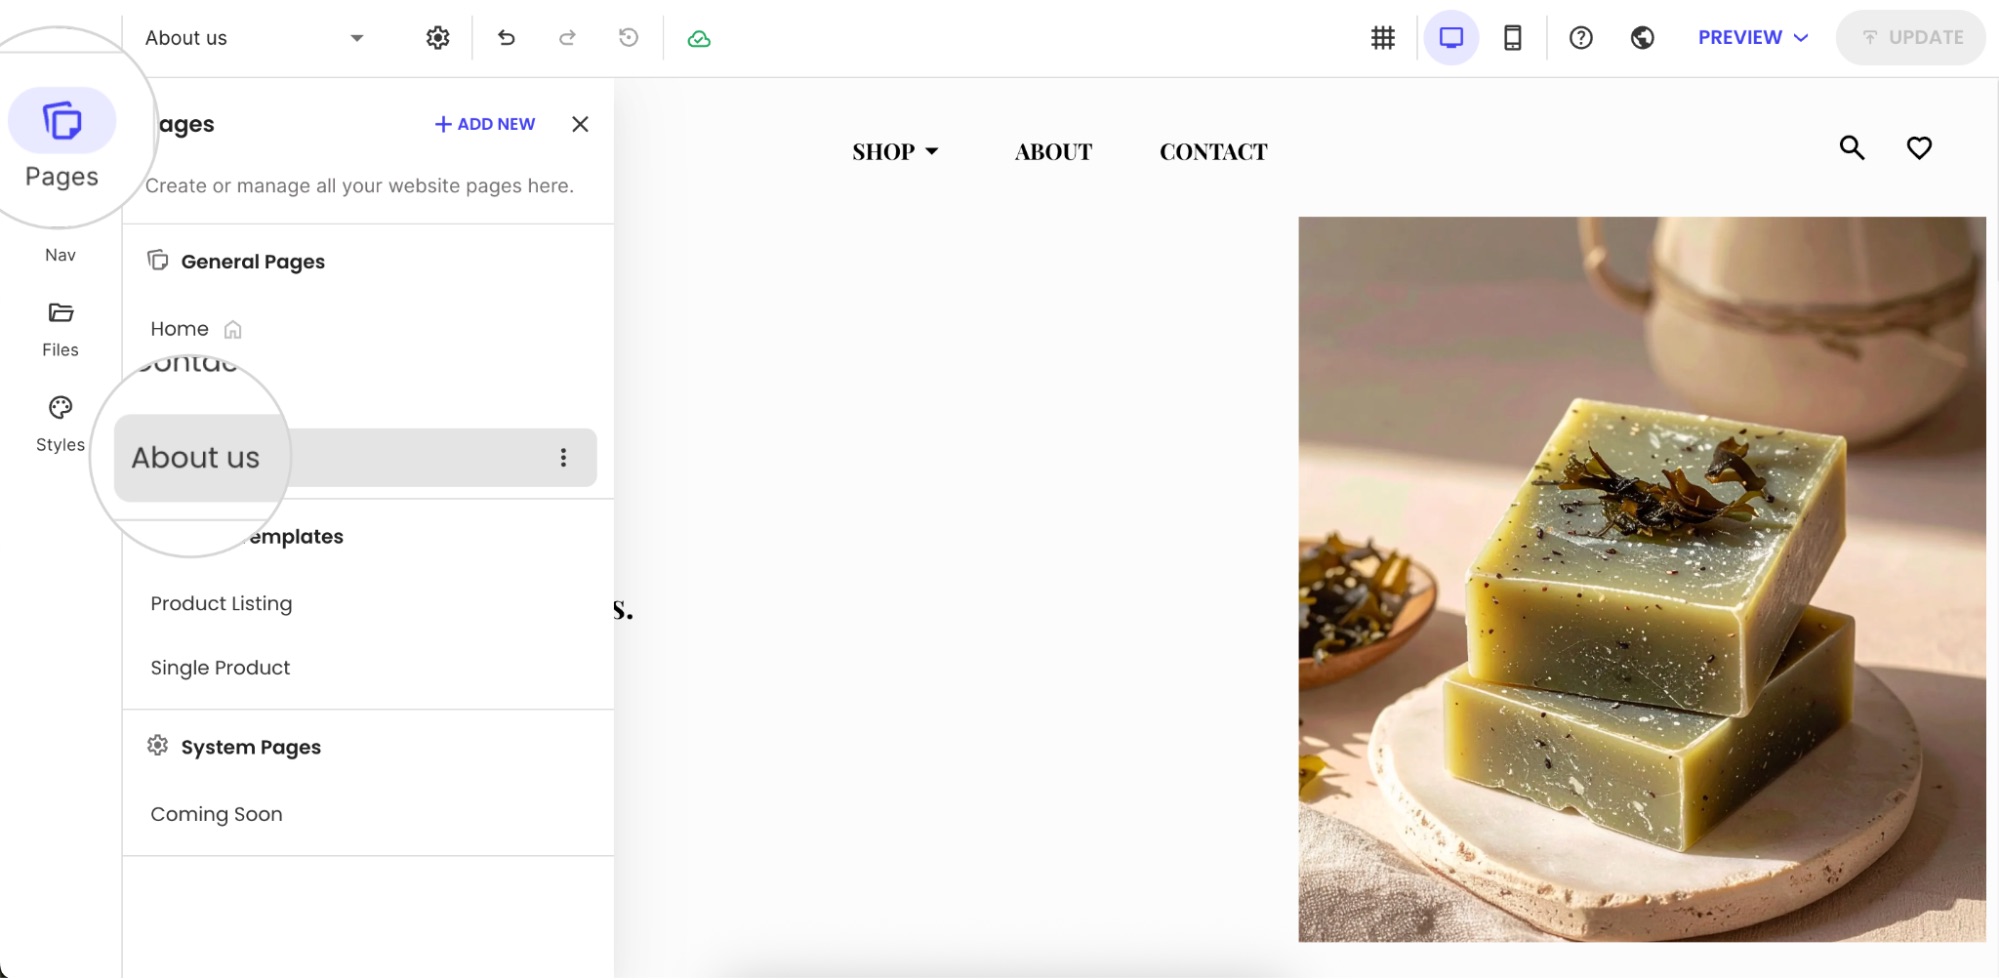Open About us page options menu
The image size is (1999, 979).
click(563, 458)
